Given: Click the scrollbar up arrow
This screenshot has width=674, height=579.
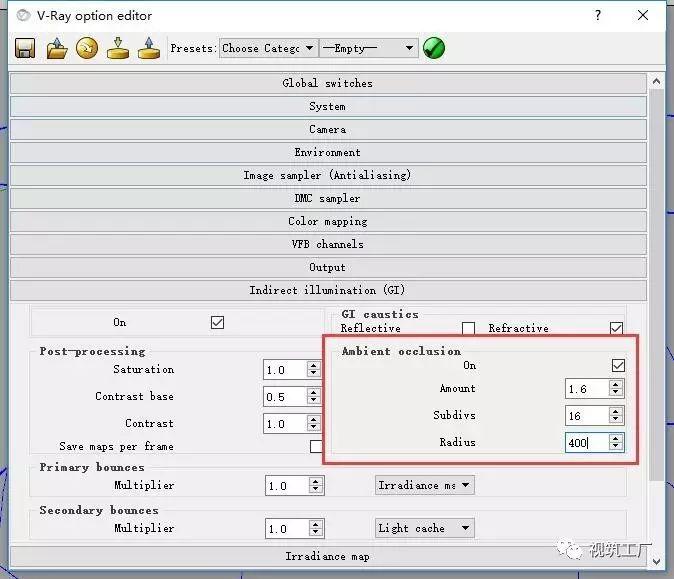Looking at the screenshot, I should pos(656,81).
